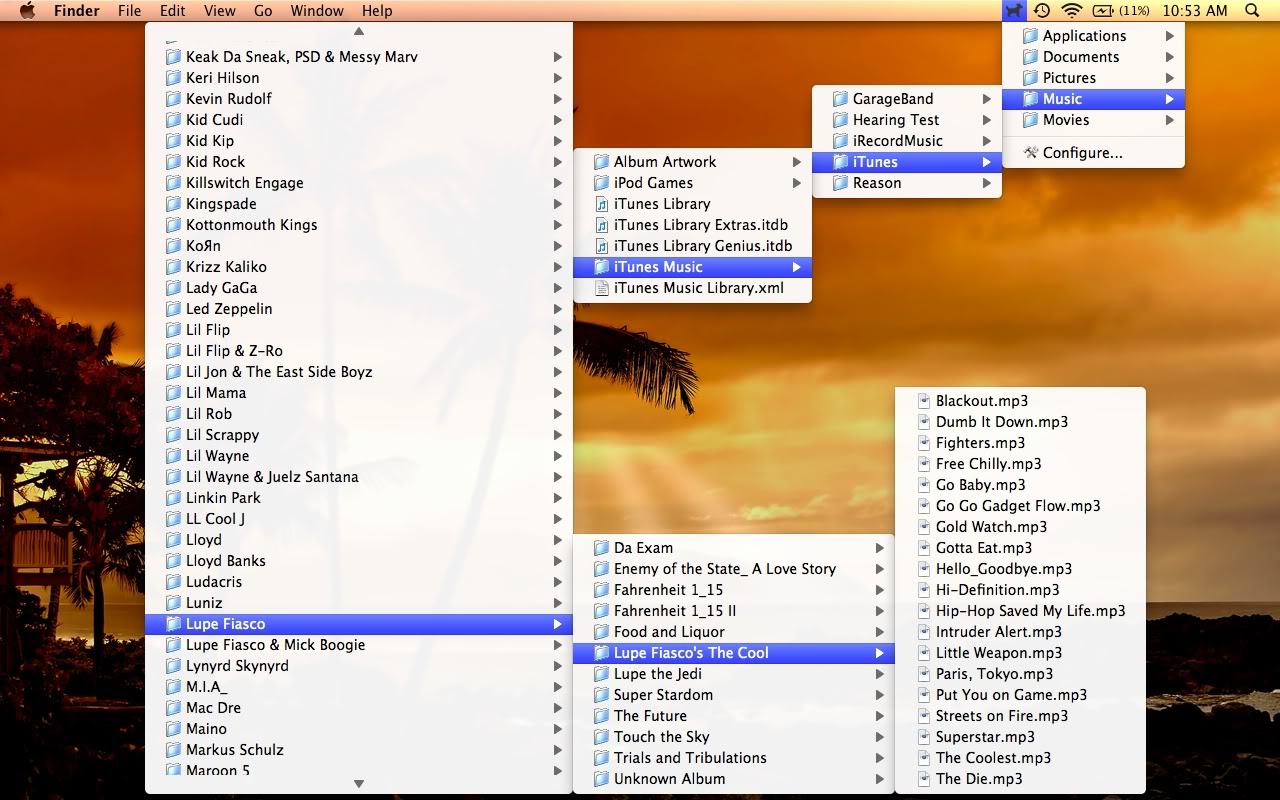The height and width of the screenshot is (800, 1280).
Task: Open Fahrenheit 1_15 II album
Action: pyautogui.click(x=733, y=611)
